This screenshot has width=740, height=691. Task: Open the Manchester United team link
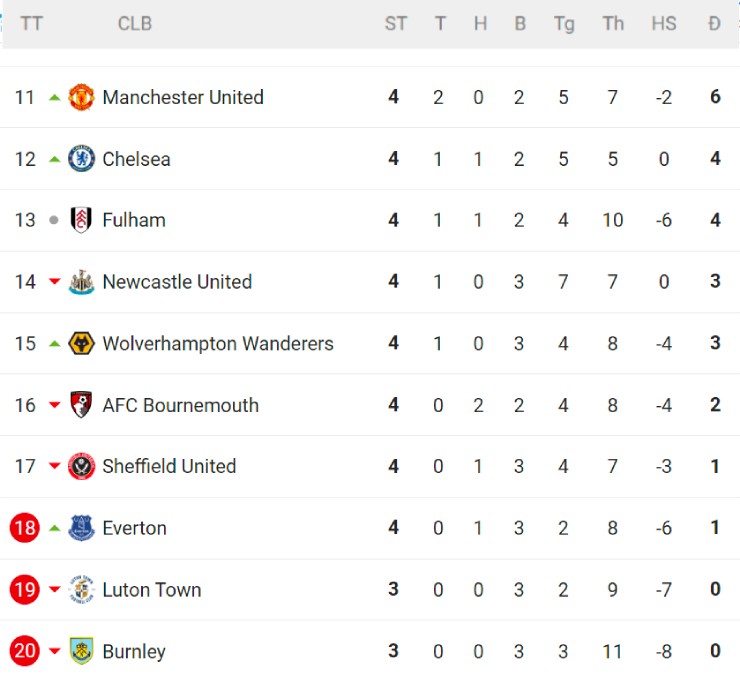(183, 97)
